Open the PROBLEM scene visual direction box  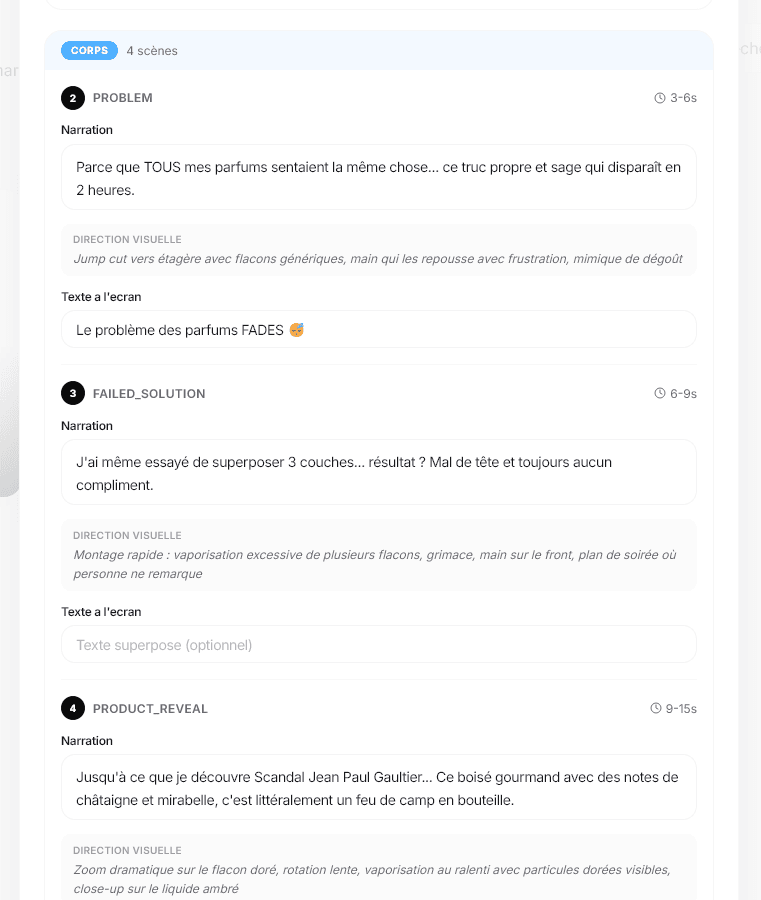pos(378,250)
